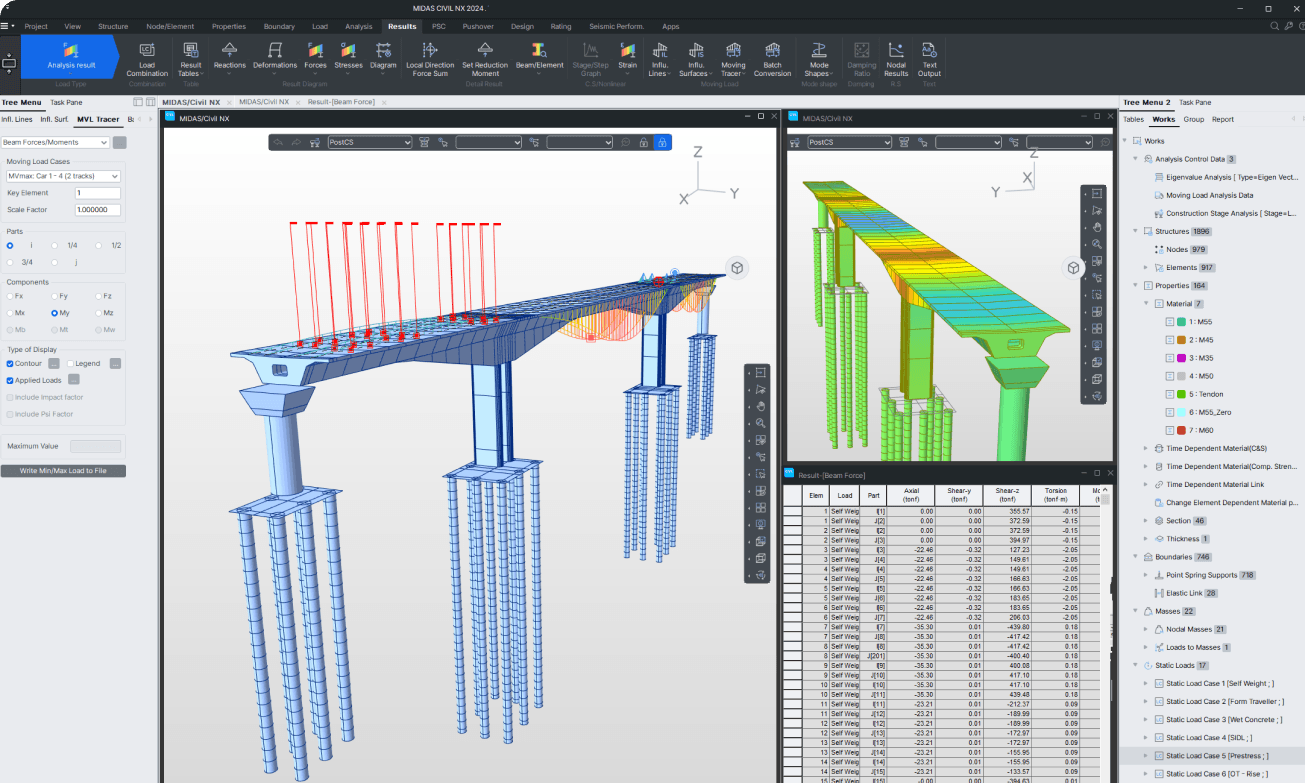
Task: Uncheck the Contour checkbox
Action: 10,363
